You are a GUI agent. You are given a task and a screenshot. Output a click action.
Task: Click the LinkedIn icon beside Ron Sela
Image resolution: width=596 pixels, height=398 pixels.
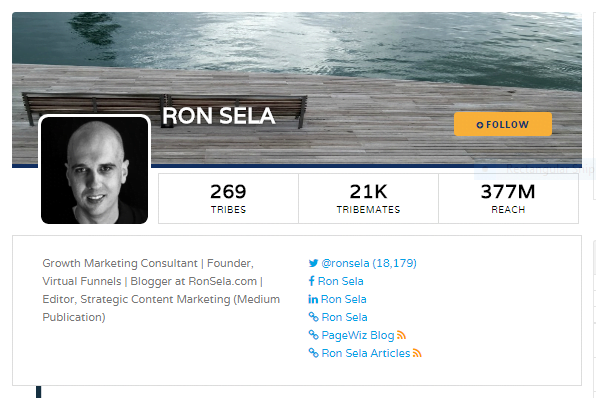[313, 299]
